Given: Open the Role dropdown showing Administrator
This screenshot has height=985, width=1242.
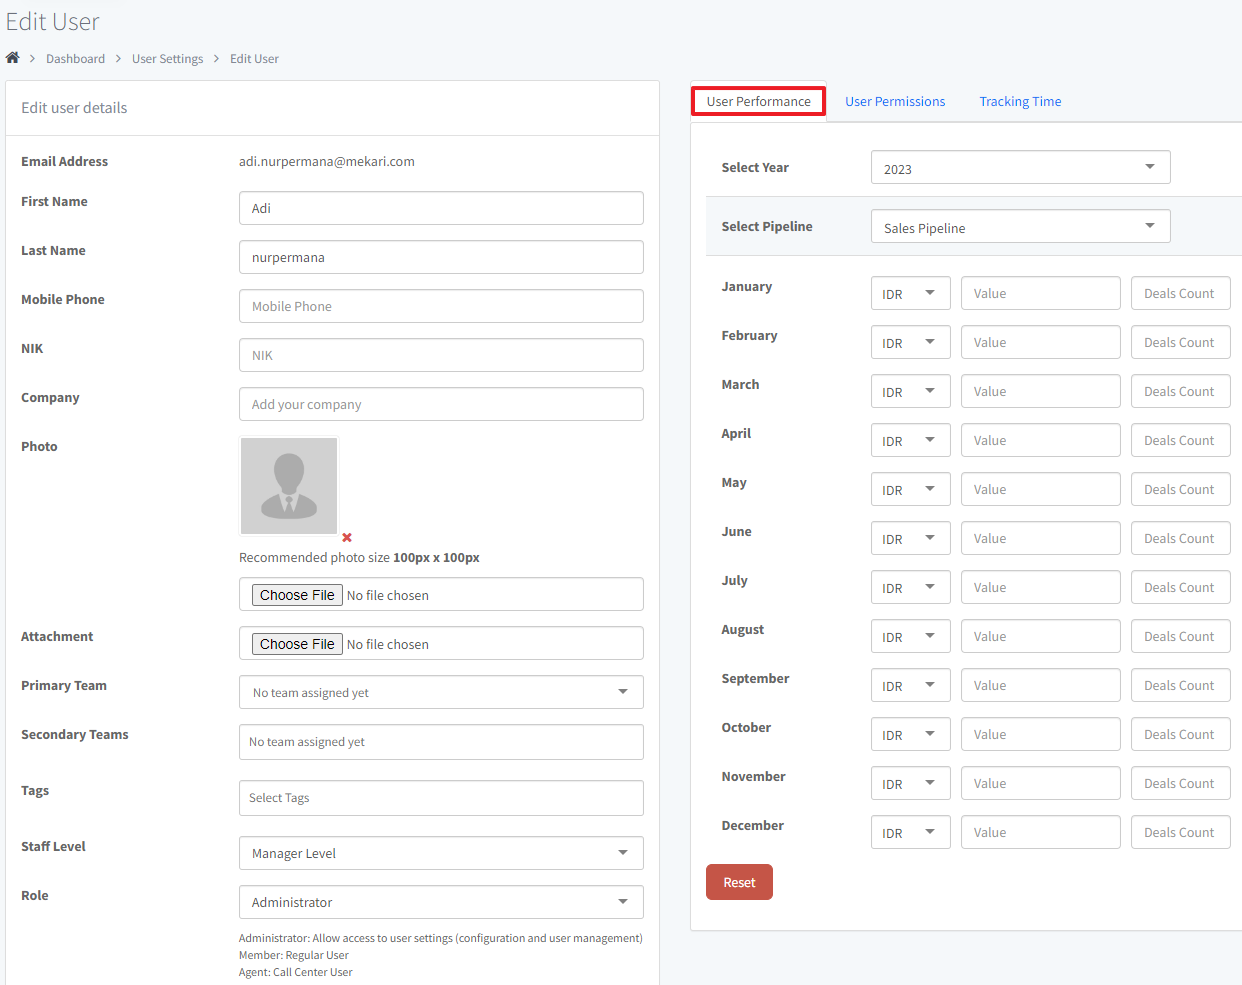Looking at the screenshot, I should (441, 901).
